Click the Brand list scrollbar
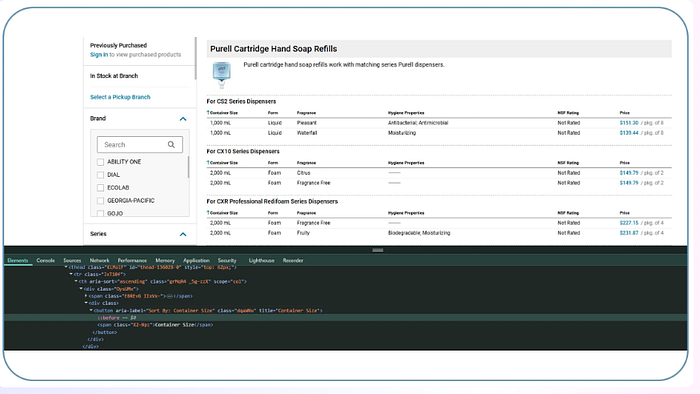Image resolution: width=700 pixels, height=394 pixels. click(x=188, y=167)
